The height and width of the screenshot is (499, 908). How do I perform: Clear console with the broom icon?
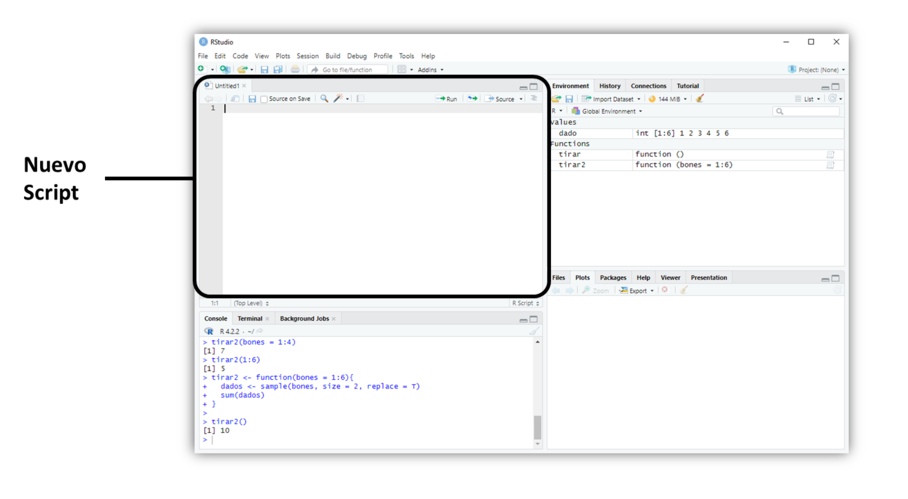click(534, 331)
